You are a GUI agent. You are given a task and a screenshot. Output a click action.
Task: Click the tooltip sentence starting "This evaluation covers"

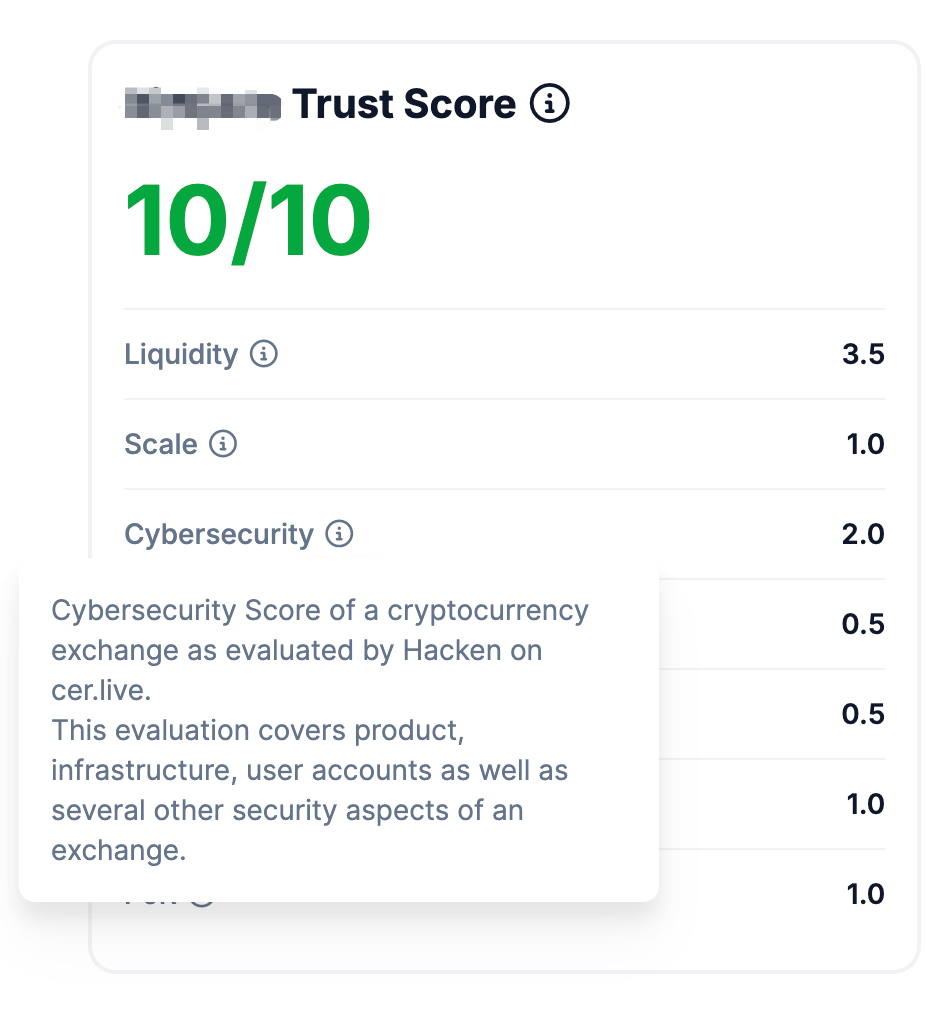pos(310,791)
